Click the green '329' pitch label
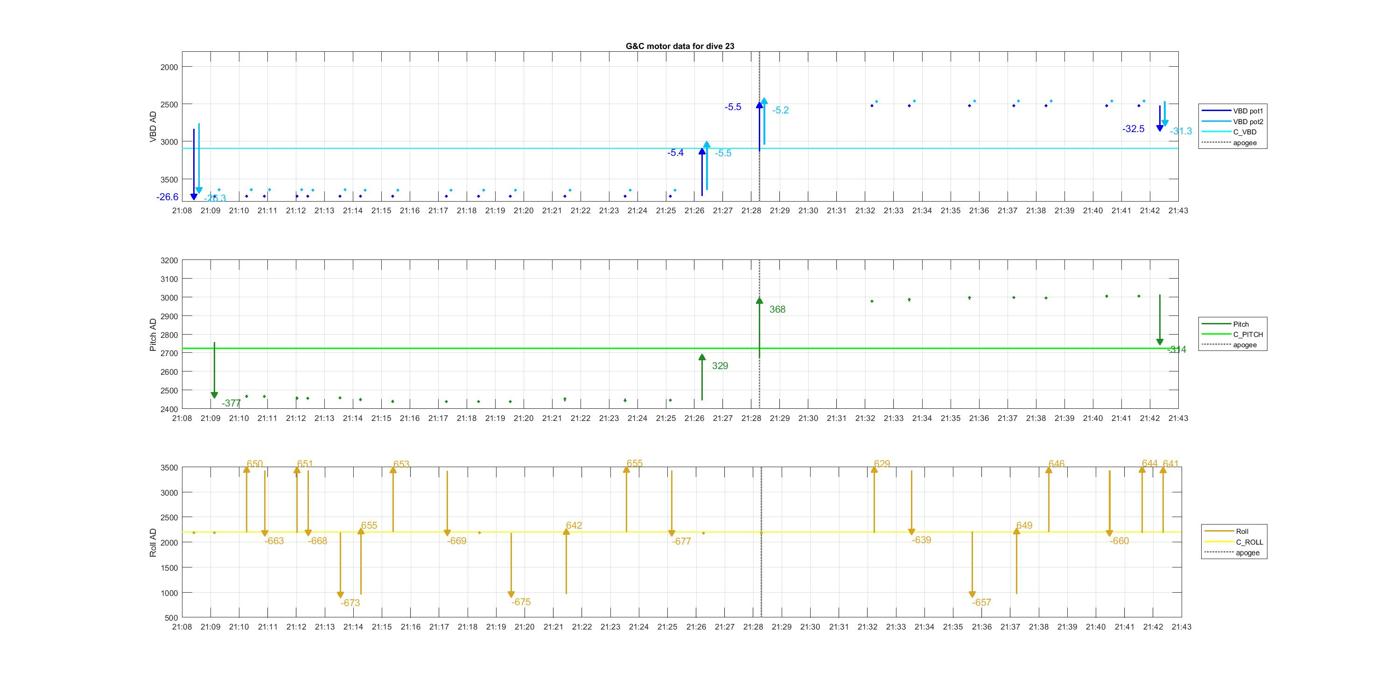 pos(720,366)
